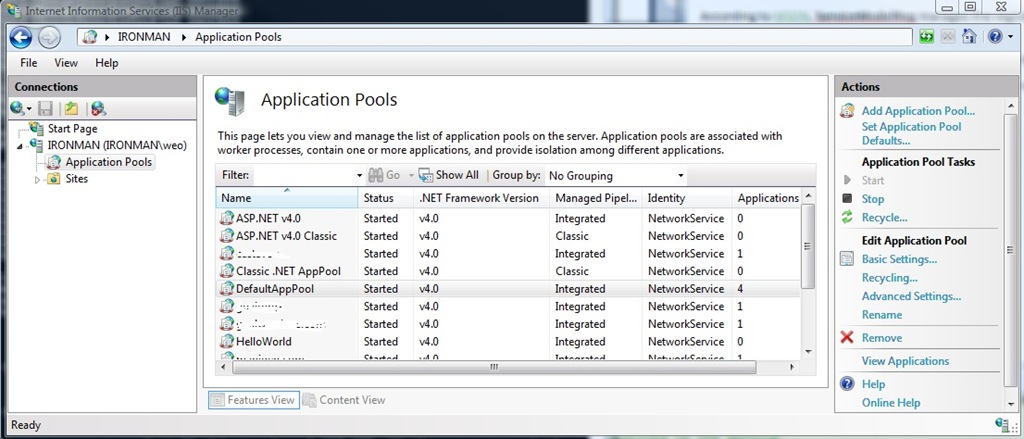Open Advanced Settings link
This screenshot has height=439, width=1024.
(x=911, y=296)
